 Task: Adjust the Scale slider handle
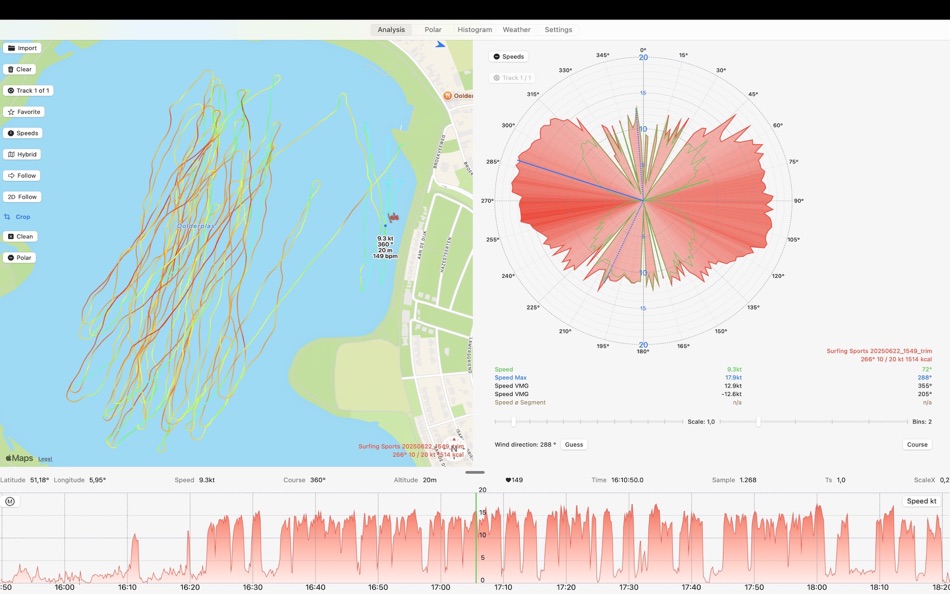pyautogui.click(x=514, y=421)
